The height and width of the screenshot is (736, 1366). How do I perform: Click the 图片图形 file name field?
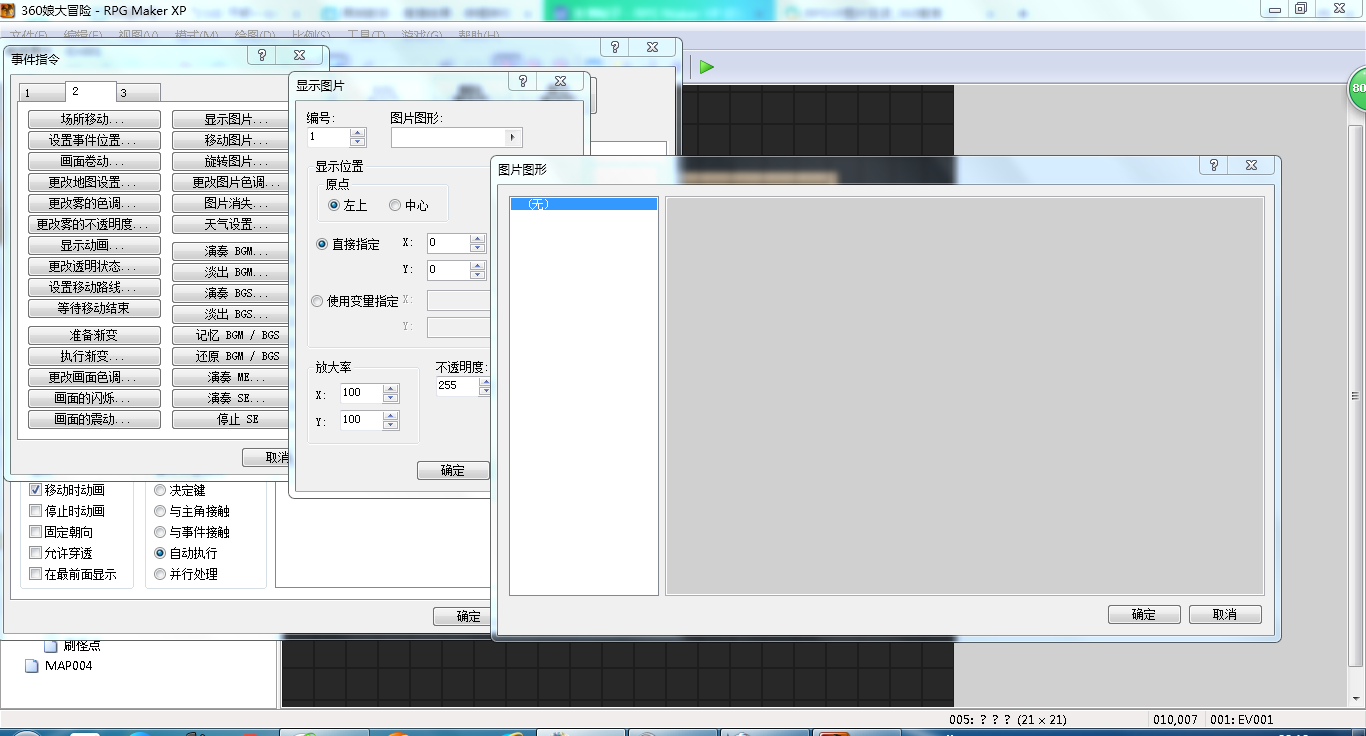[x=448, y=138]
